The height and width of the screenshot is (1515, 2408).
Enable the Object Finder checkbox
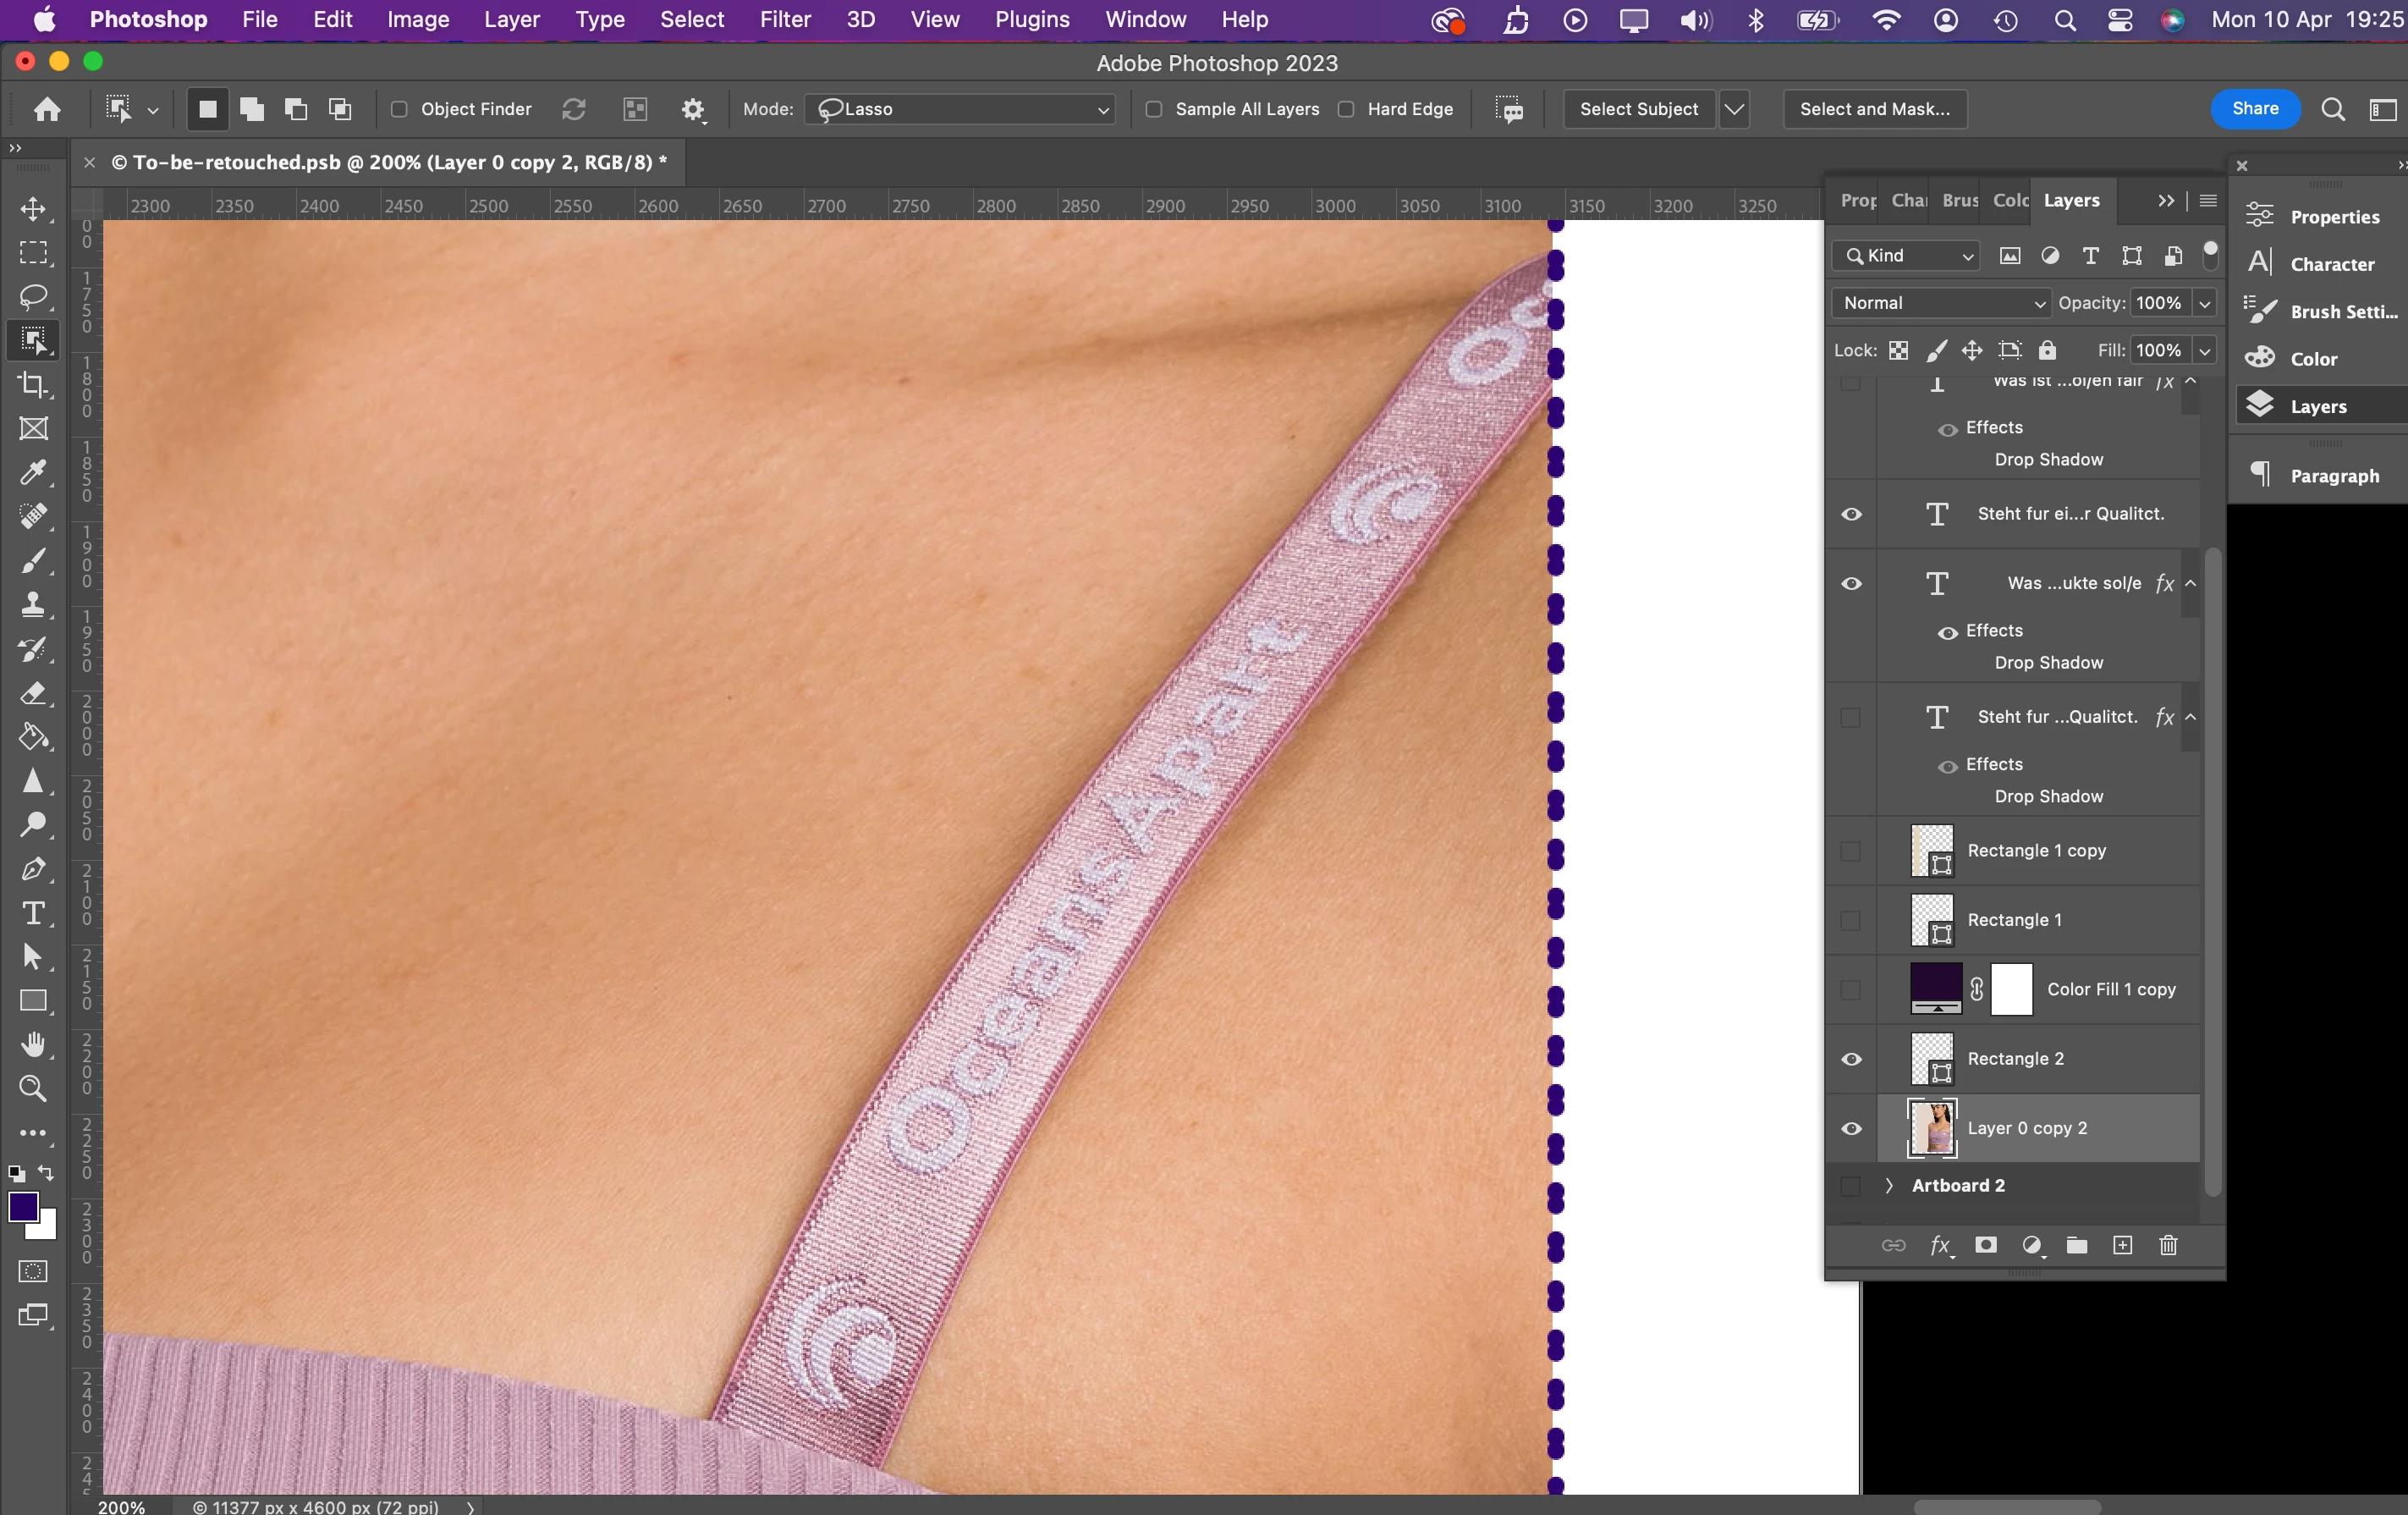(399, 109)
